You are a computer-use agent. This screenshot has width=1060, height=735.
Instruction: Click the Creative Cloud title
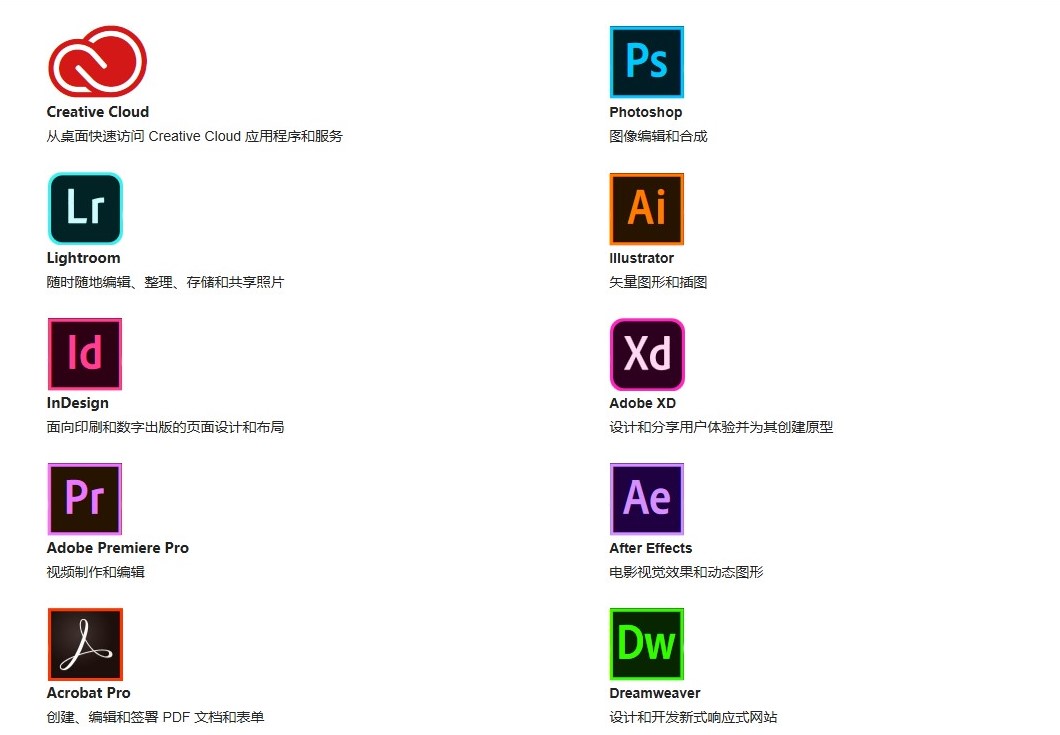[98, 112]
